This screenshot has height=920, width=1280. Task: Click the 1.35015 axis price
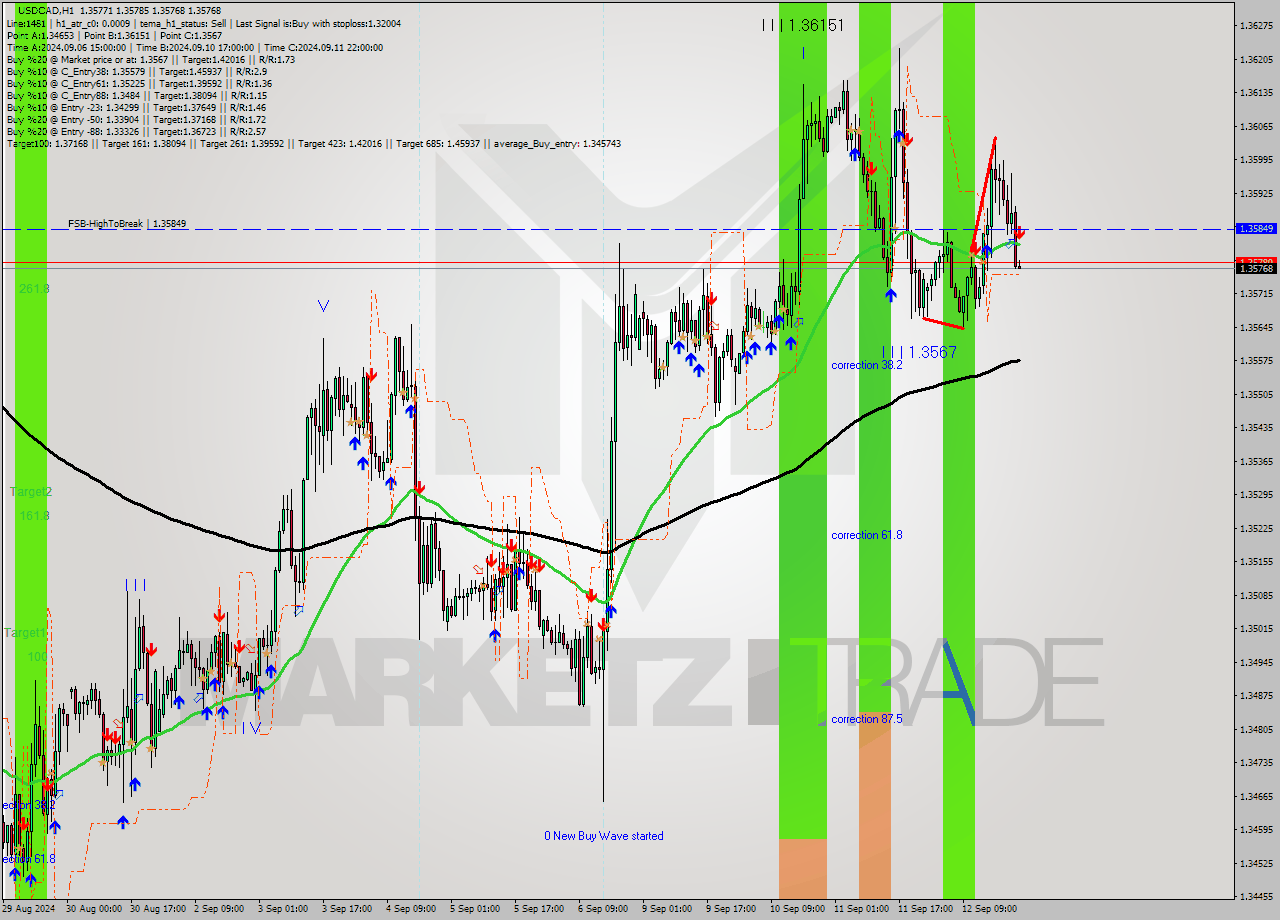[1255, 628]
